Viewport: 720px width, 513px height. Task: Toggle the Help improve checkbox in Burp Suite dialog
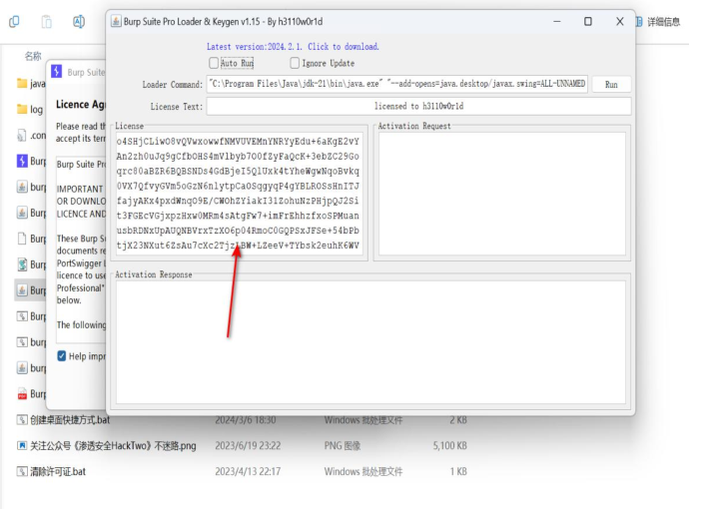[62, 356]
